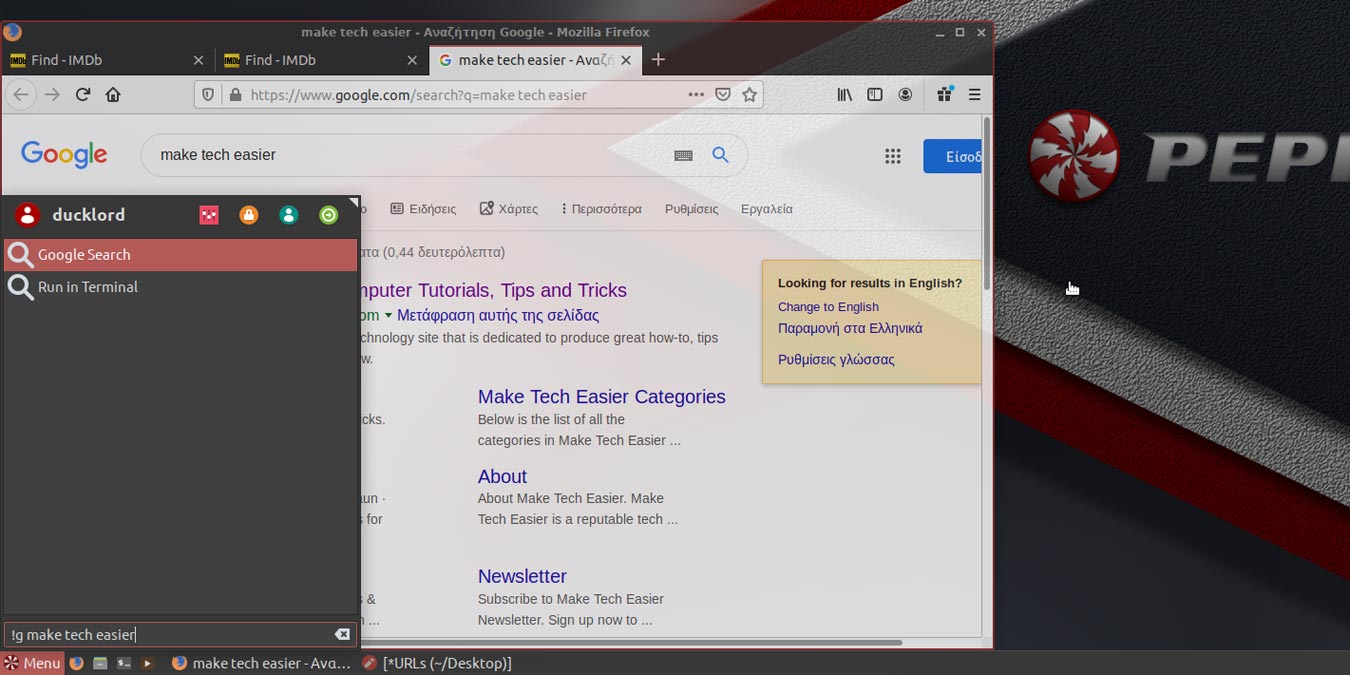Click the Firefox home icon
This screenshot has height=675, width=1350.
tap(114, 94)
